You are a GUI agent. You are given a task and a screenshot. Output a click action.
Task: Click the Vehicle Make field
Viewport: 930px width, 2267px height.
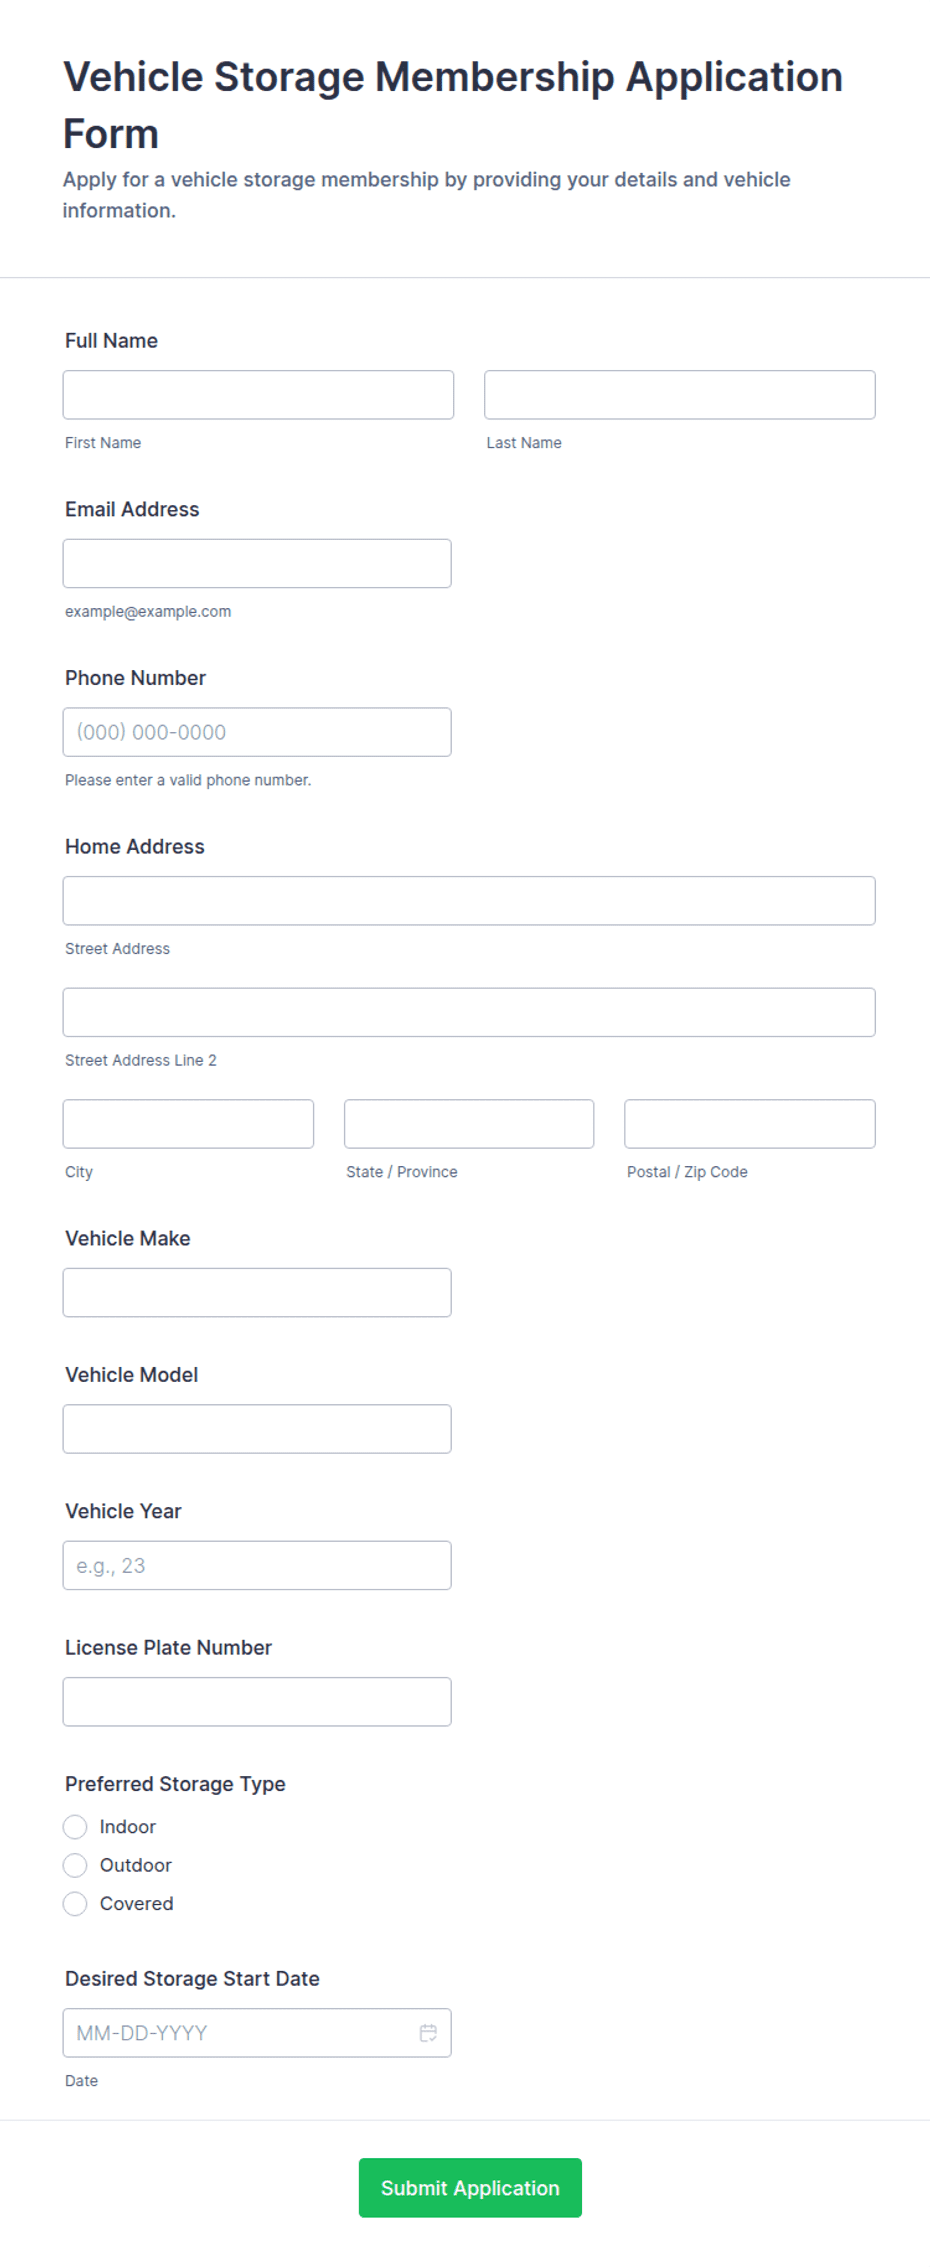coord(257,1292)
